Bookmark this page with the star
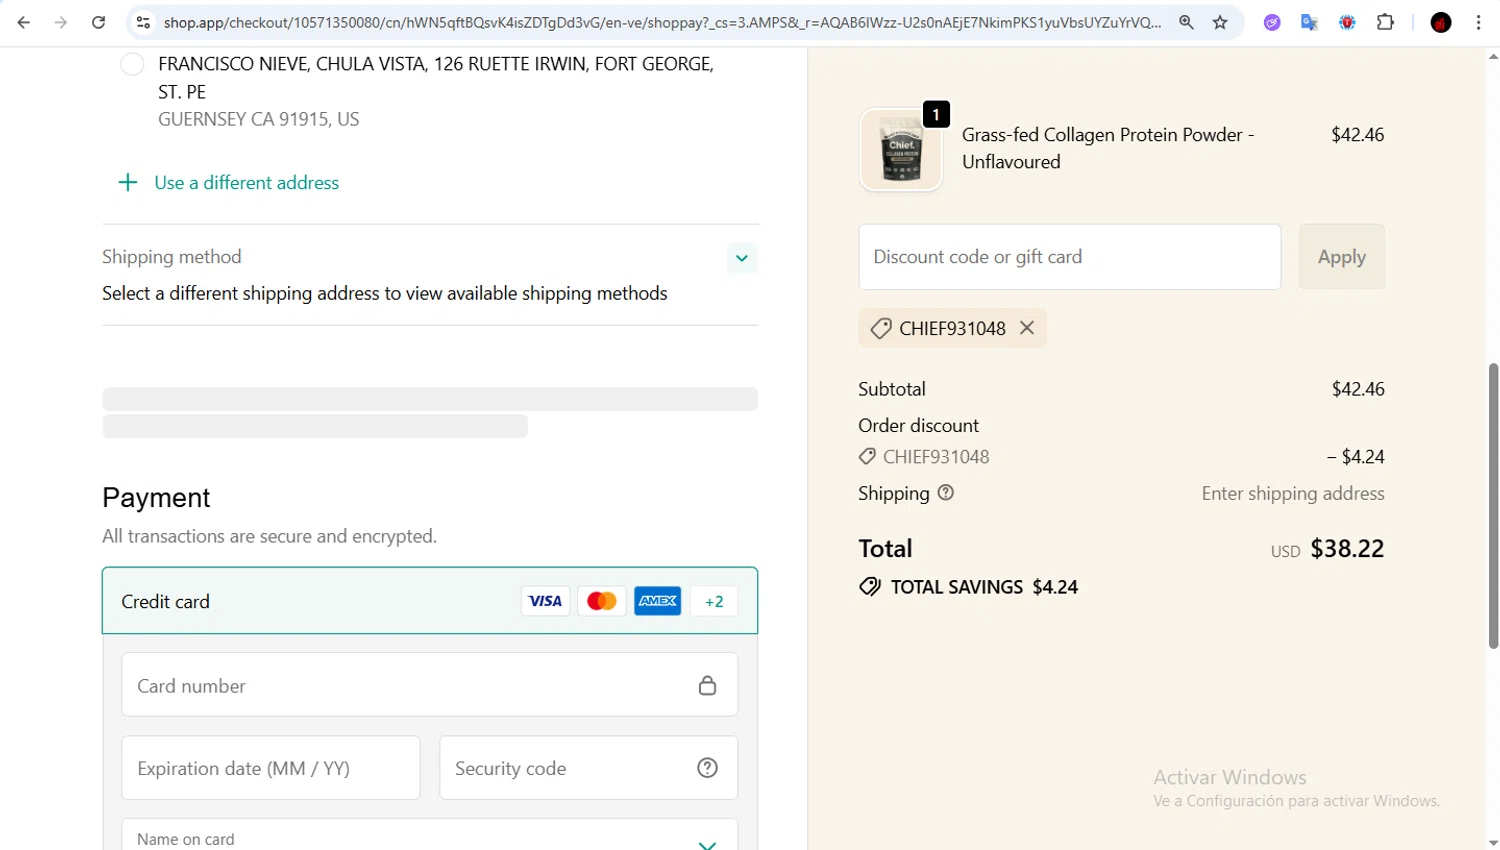Screen dimensions: 1500x850 tap(1220, 22)
